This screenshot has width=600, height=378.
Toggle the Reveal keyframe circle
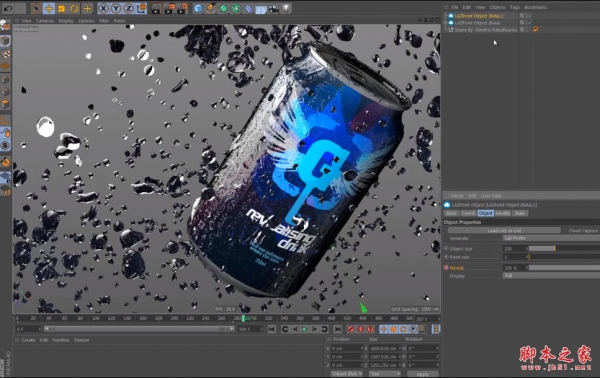[x=446, y=268]
